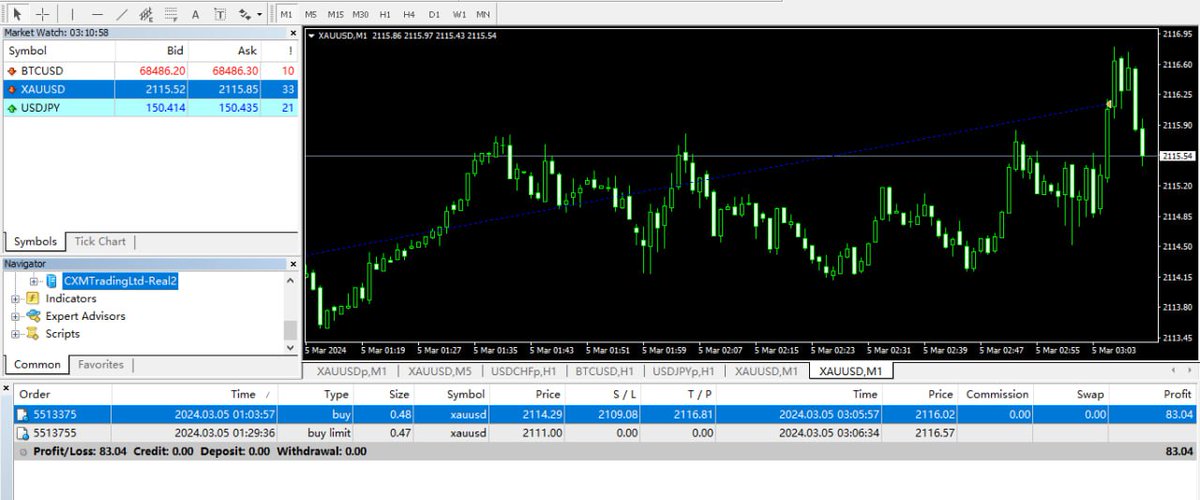Switch chart to H1 timeframe

click(x=385, y=14)
